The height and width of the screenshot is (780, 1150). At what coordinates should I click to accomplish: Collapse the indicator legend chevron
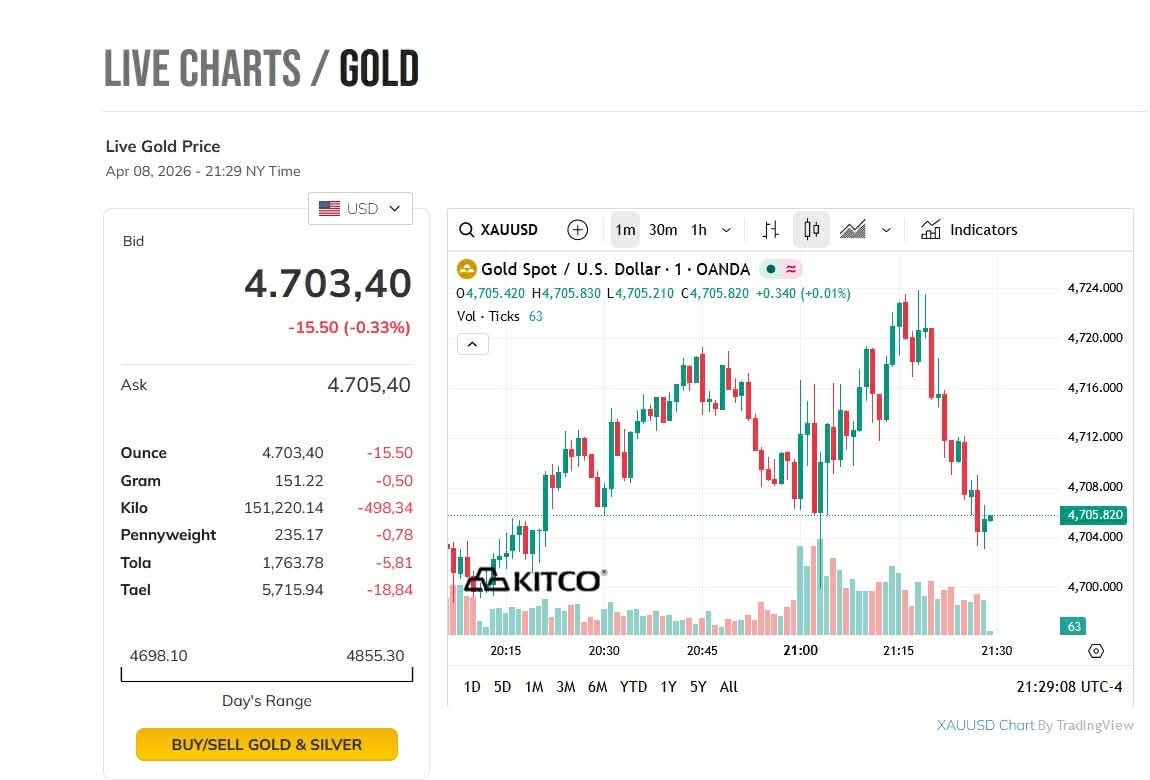[x=472, y=344]
